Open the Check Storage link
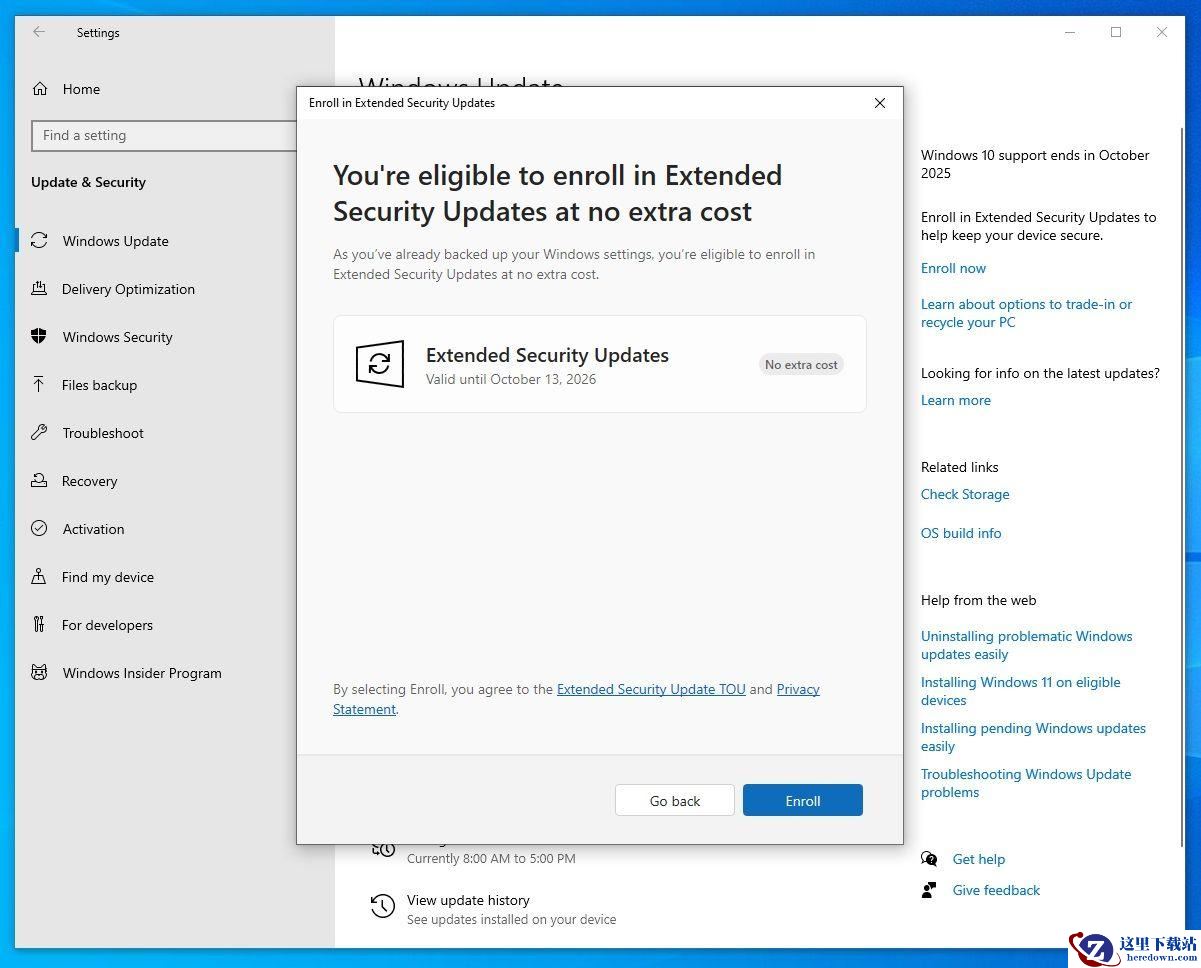The width and height of the screenshot is (1201, 968). [x=965, y=494]
